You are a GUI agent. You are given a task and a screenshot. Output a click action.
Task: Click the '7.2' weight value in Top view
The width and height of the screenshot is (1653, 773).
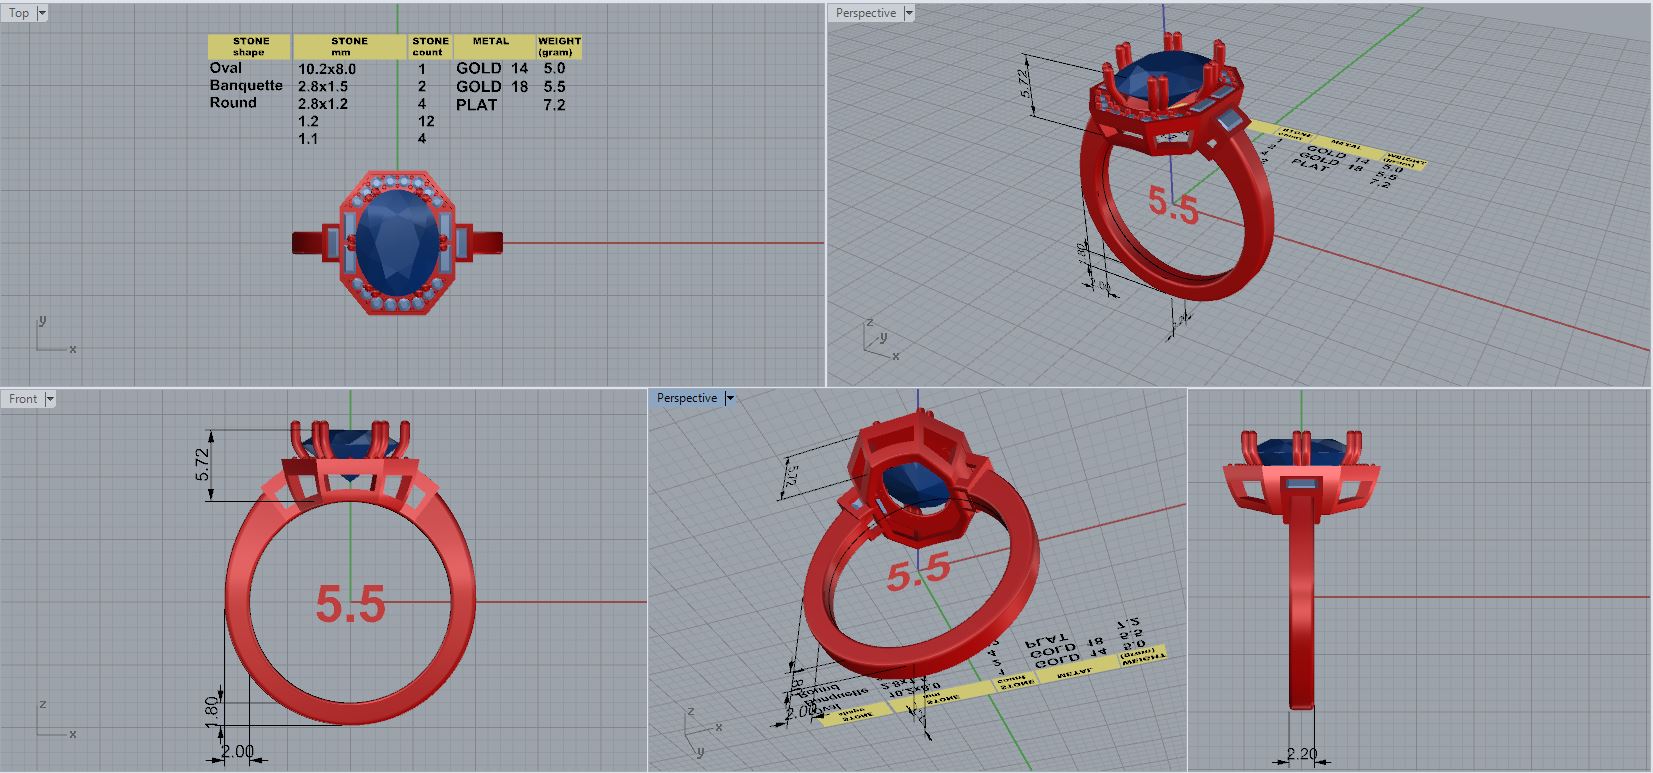click(x=554, y=104)
